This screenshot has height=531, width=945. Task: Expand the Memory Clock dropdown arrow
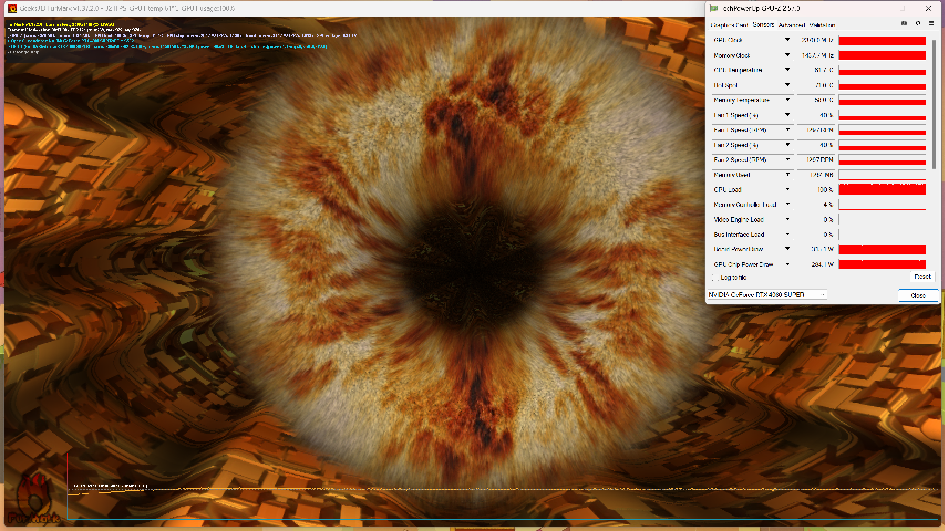click(x=788, y=56)
